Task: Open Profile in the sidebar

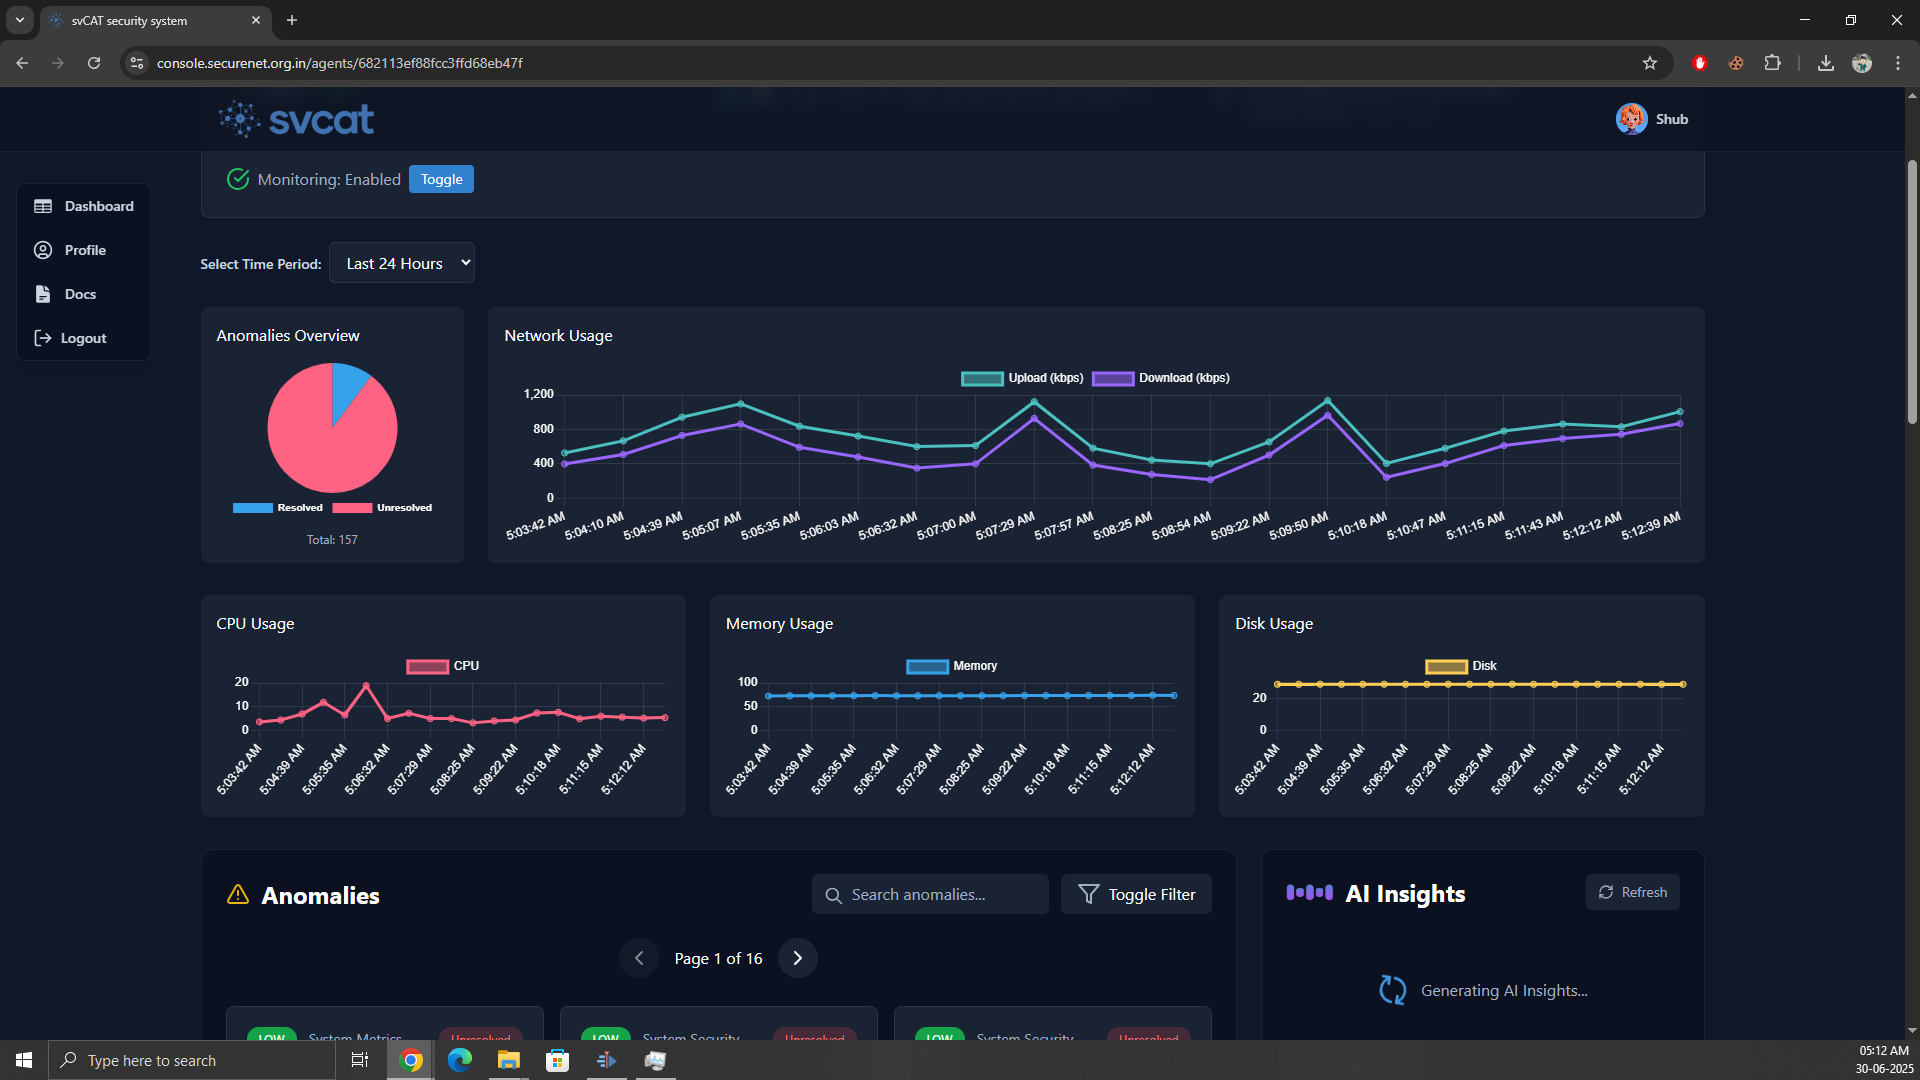Action: click(x=84, y=250)
